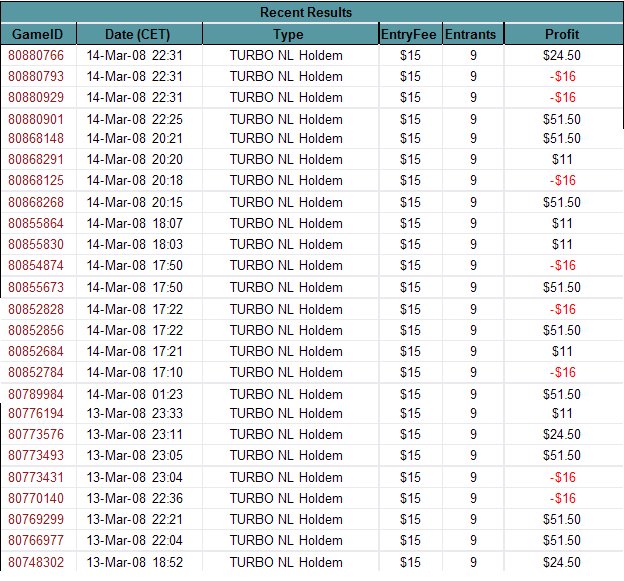Viewport: 624px width, 581px height.
Task: Open game ID 80868291 link
Action: pos(36,160)
